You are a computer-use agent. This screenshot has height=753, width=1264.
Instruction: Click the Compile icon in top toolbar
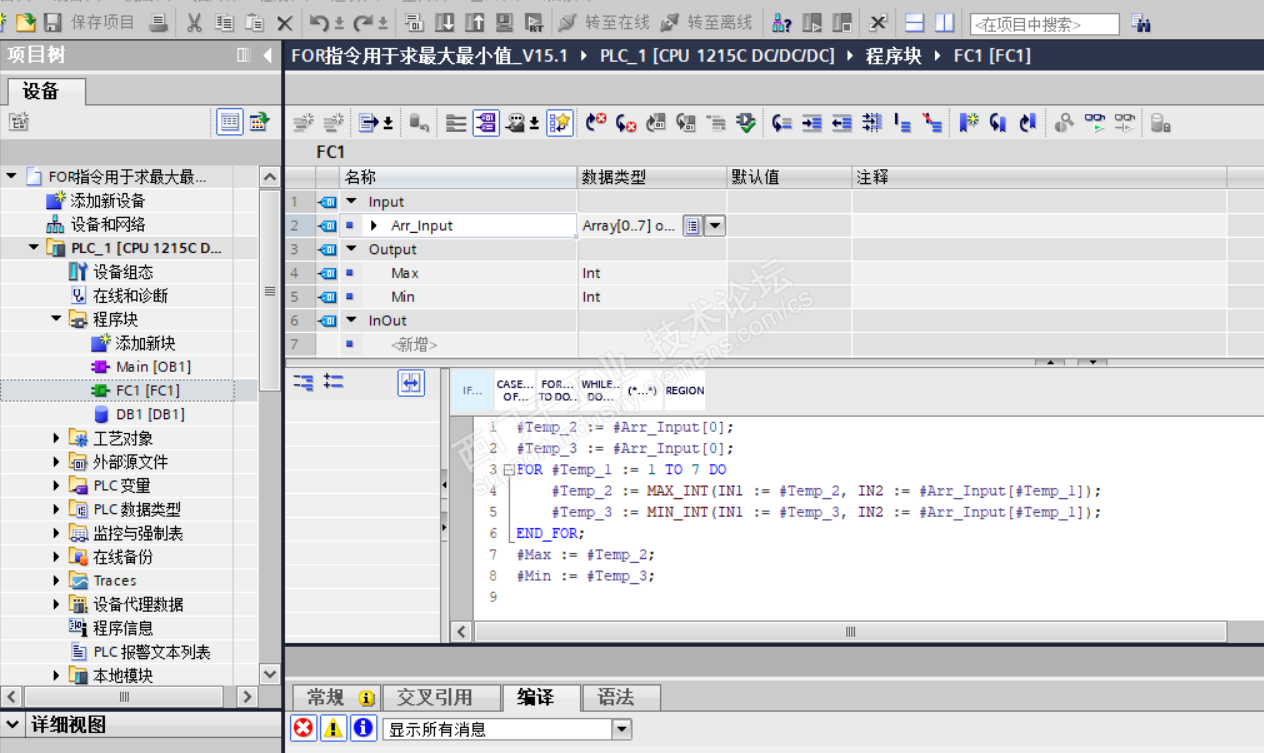tap(414, 22)
